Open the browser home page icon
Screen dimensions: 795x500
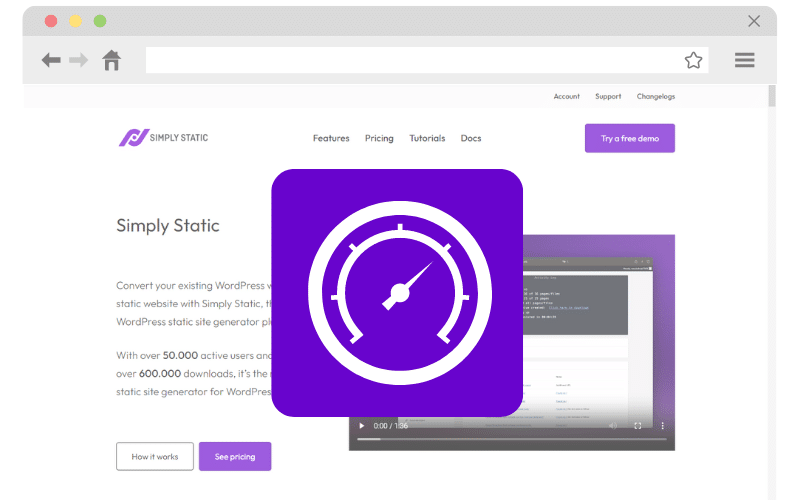pos(112,60)
